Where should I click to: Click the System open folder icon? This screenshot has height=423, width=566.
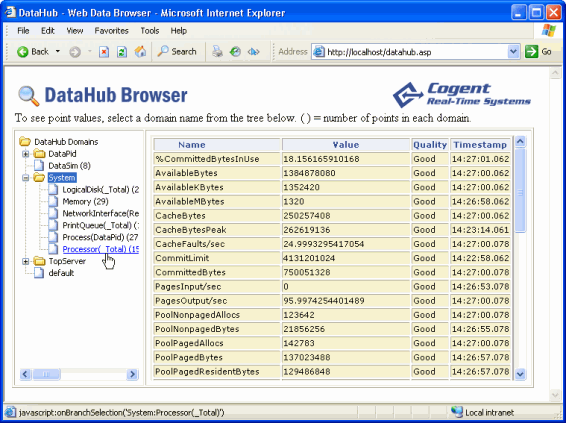[39, 177]
